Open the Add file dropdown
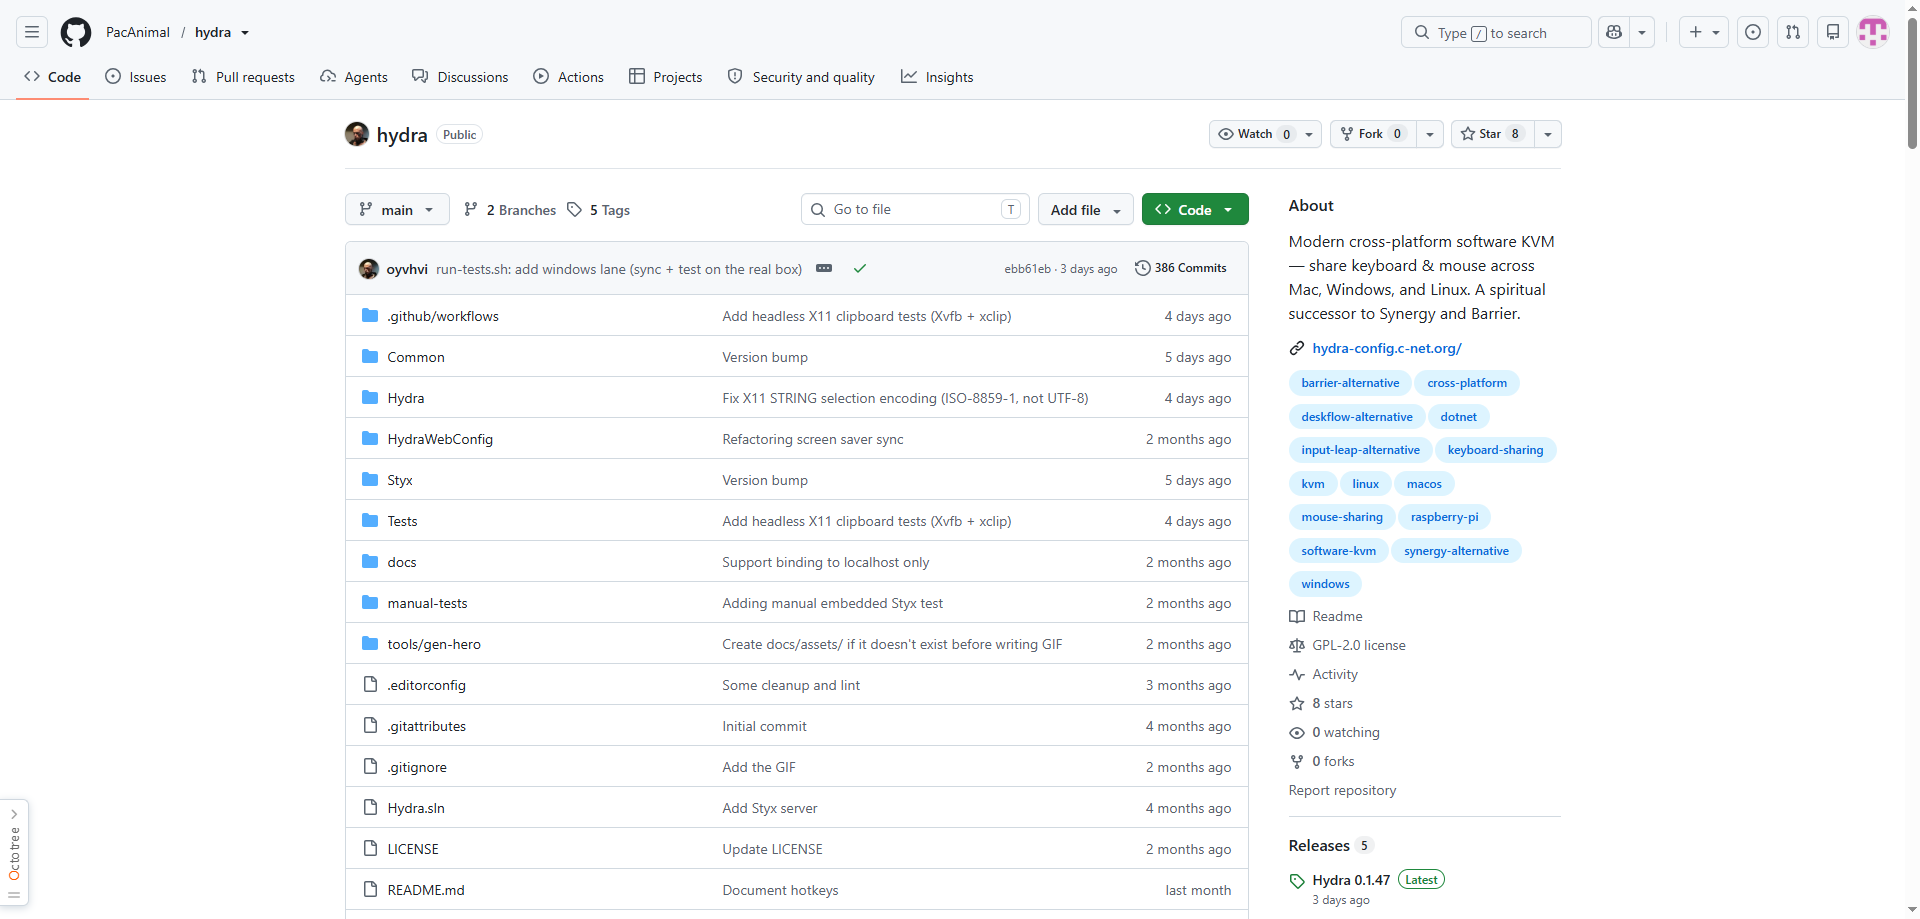The image size is (1920, 919). click(x=1086, y=209)
